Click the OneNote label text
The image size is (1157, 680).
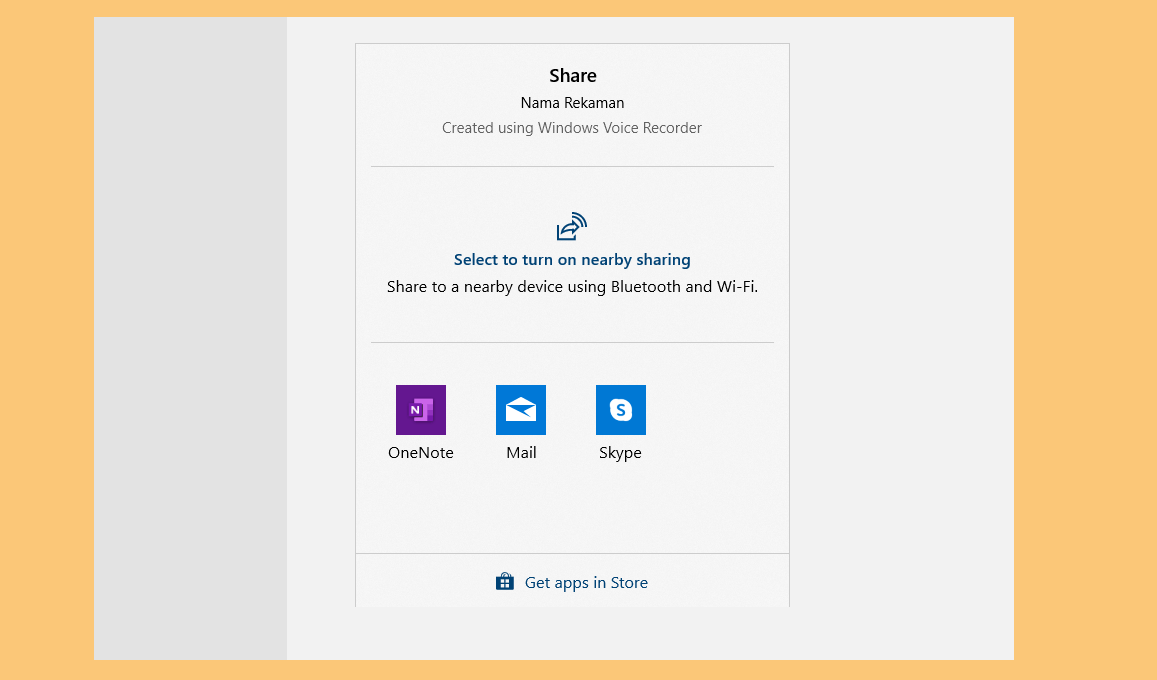click(x=421, y=453)
